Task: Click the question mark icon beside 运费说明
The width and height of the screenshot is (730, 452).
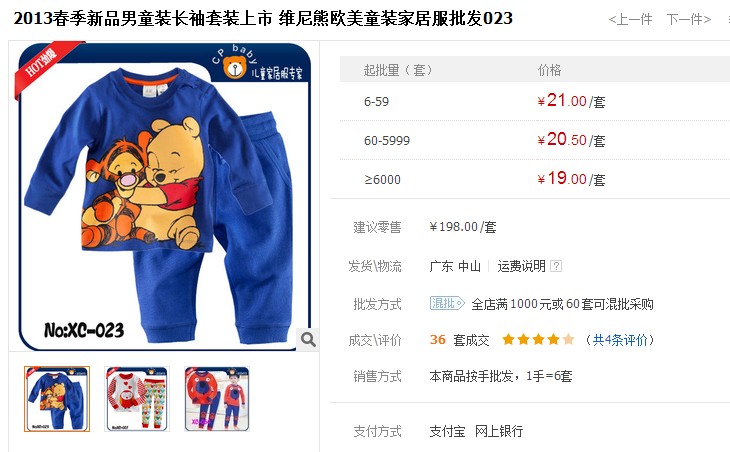Action: (x=556, y=266)
